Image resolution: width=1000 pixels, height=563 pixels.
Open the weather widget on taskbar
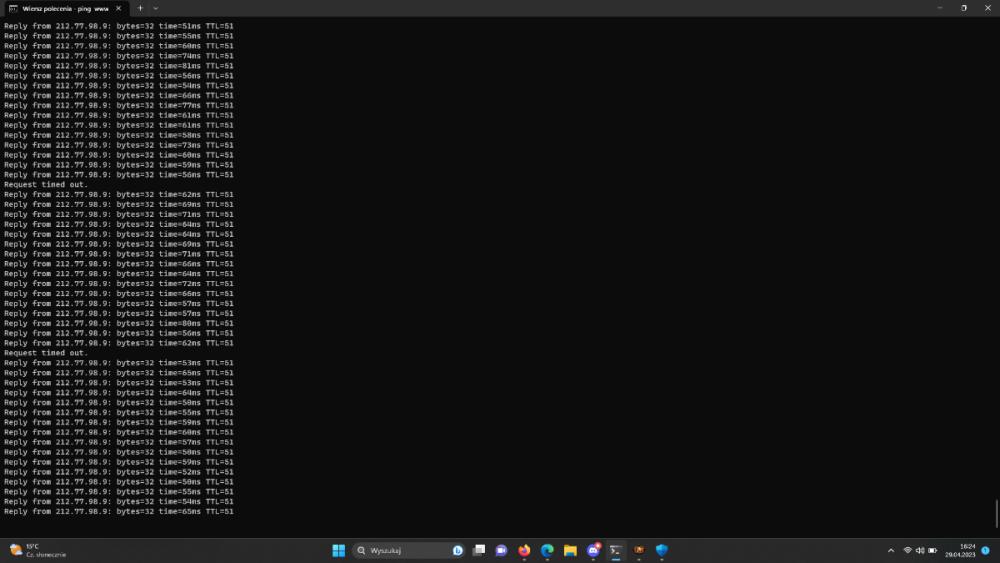pyautogui.click(x=37, y=550)
